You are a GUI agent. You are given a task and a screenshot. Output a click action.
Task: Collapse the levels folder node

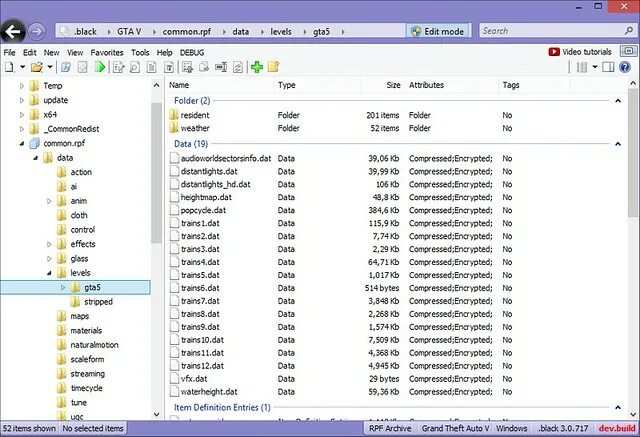(x=49, y=273)
